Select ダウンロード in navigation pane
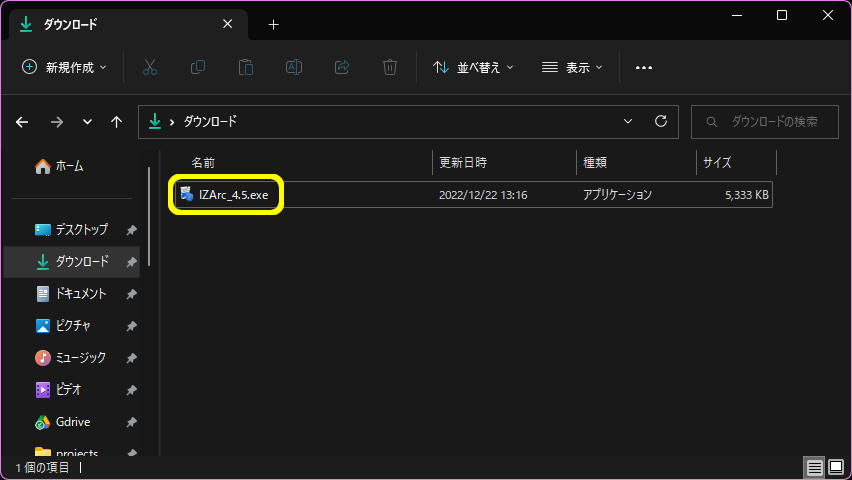The height and width of the screenshot is (480, 852). [x=72, y=262]
